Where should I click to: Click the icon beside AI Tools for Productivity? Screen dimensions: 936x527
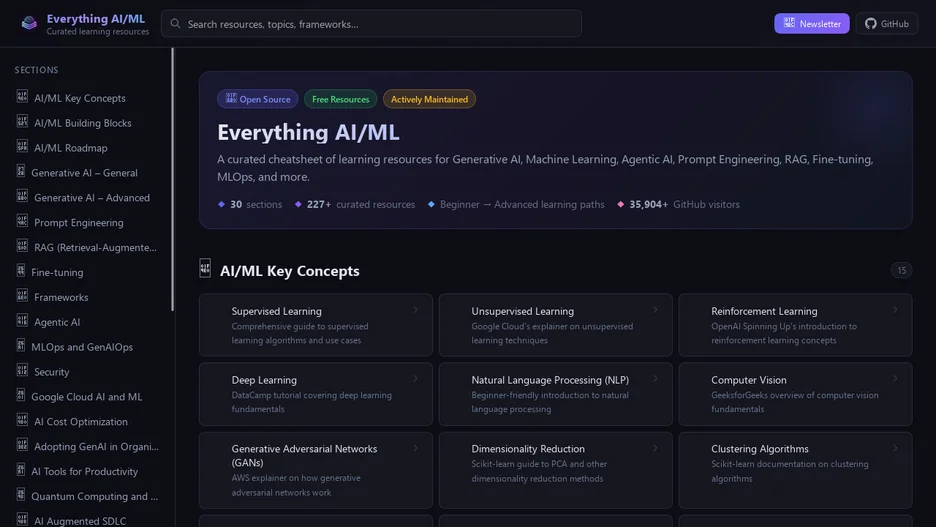(20, 470)
